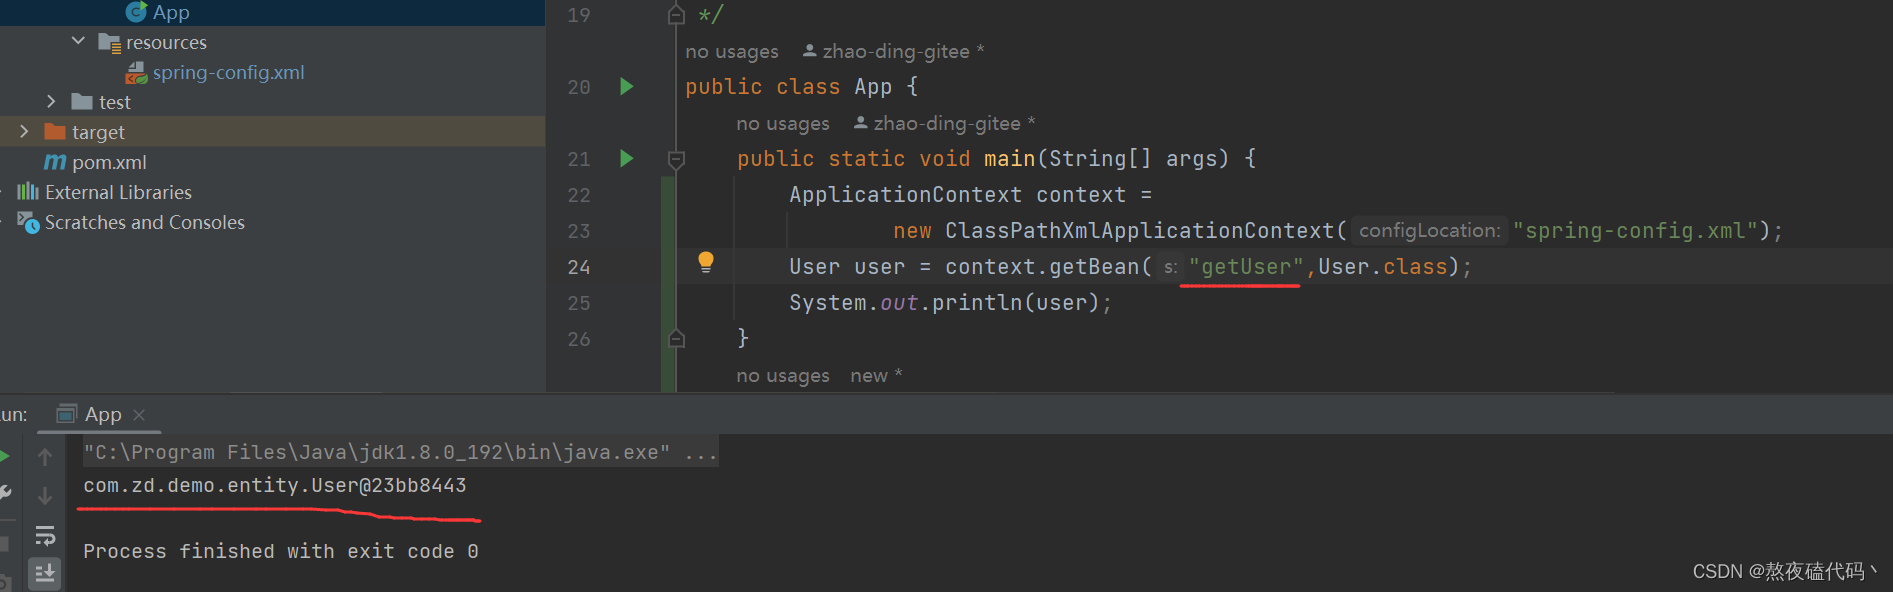Select External Libraries in project tree
The width and height of the screenshot is (1893, 592).
[x=117, y=192]
